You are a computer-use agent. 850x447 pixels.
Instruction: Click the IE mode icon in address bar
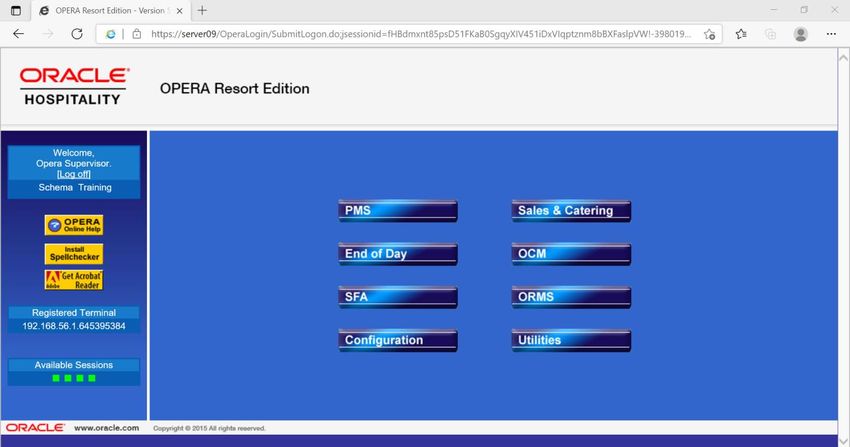click(111, 34)
